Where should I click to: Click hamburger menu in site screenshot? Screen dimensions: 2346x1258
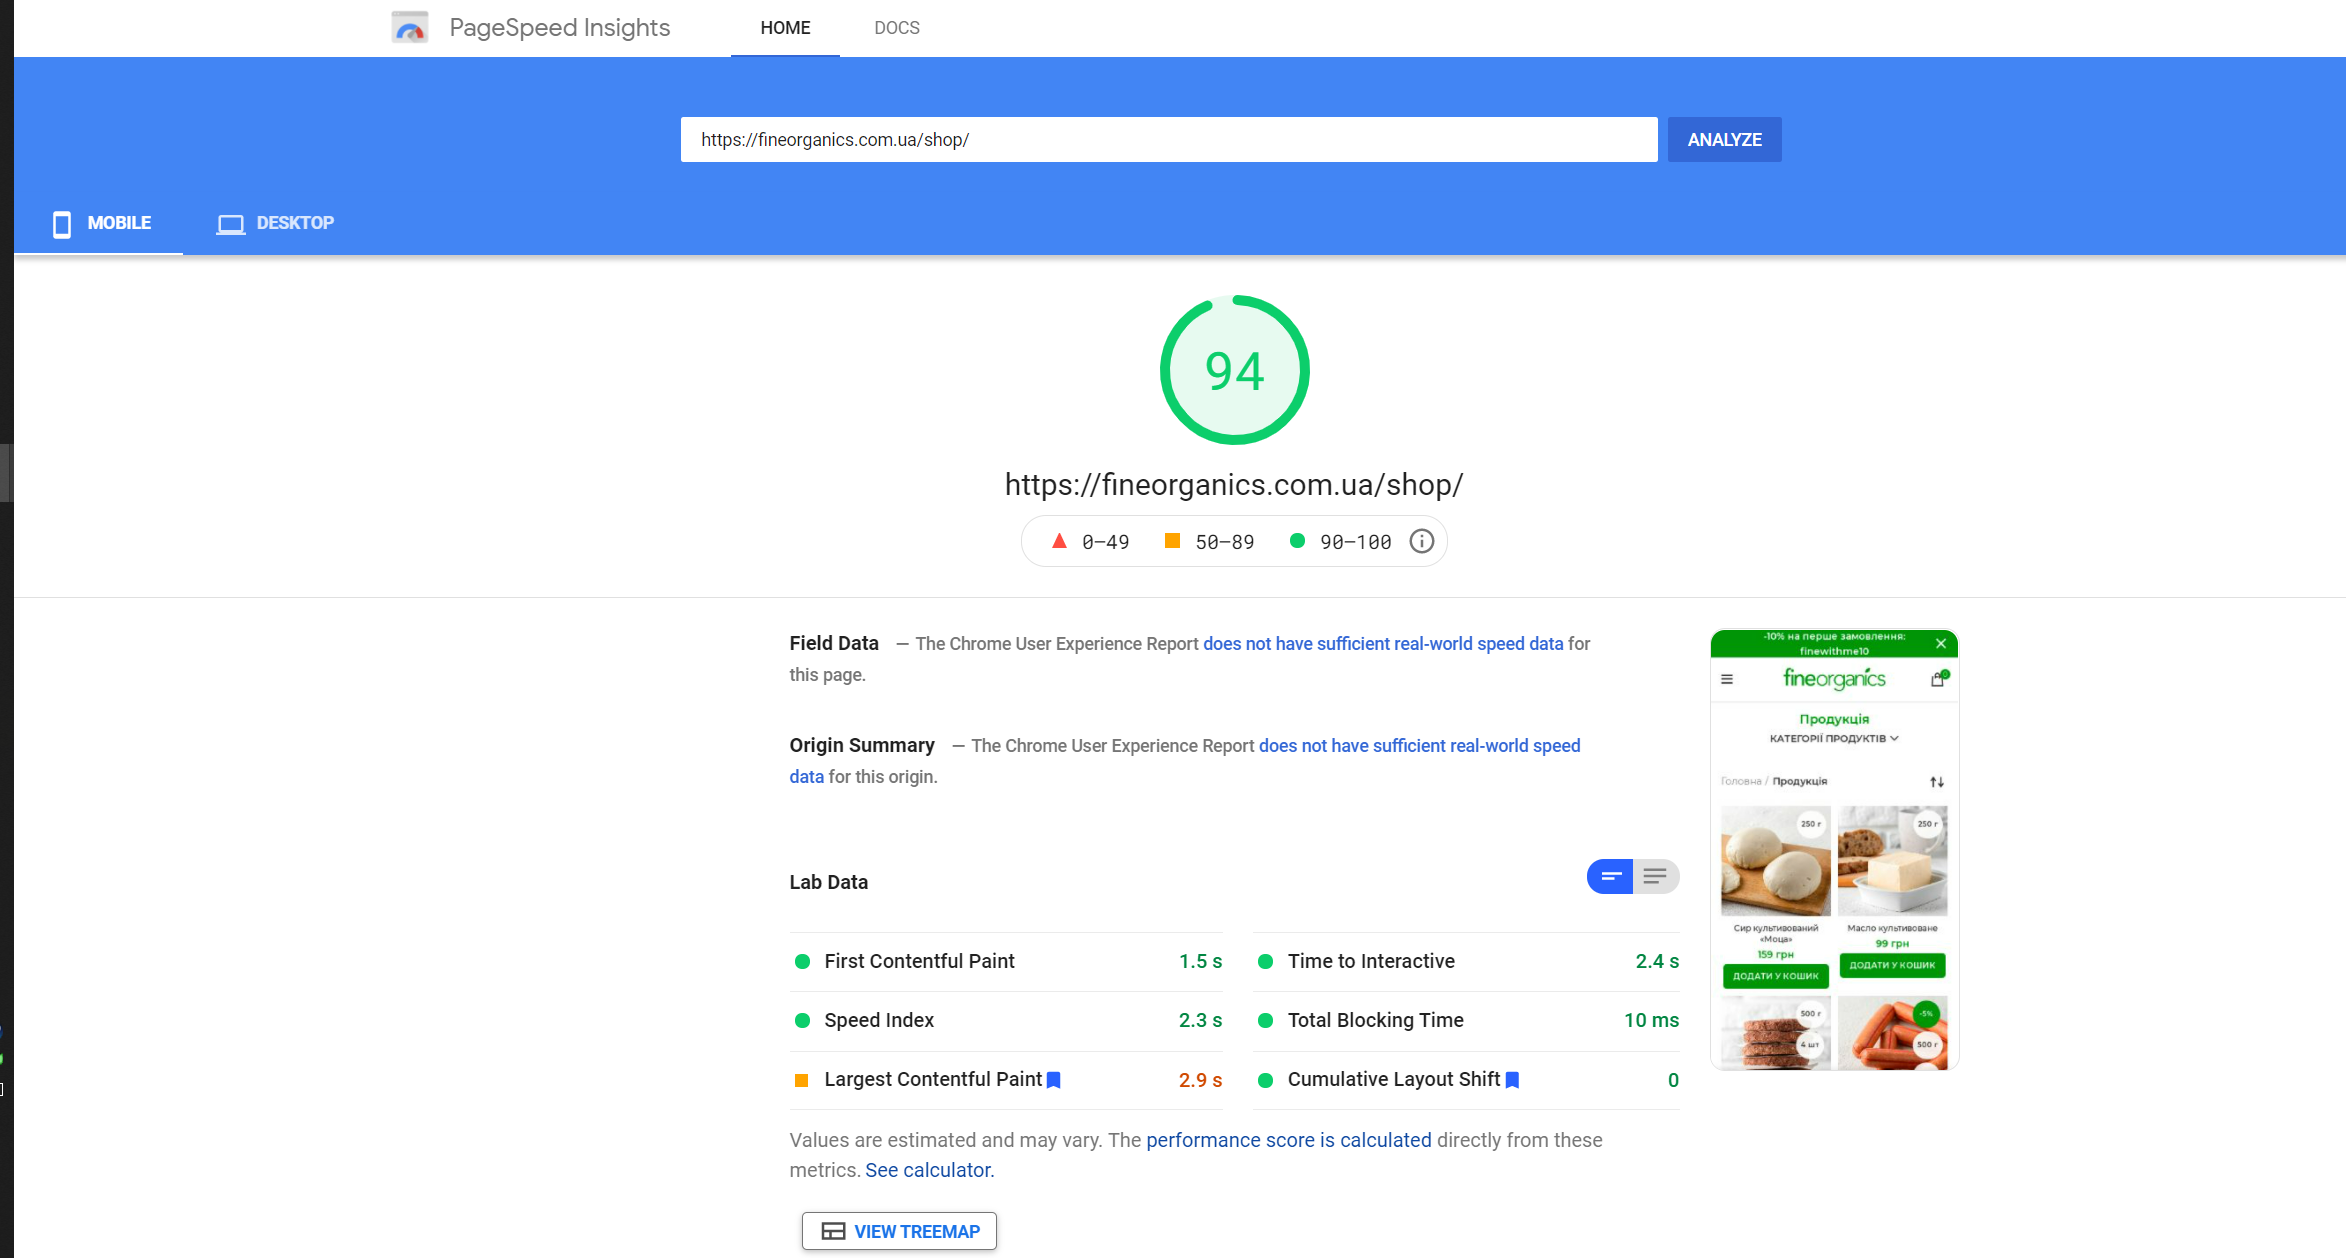(x=1727, y=679)
